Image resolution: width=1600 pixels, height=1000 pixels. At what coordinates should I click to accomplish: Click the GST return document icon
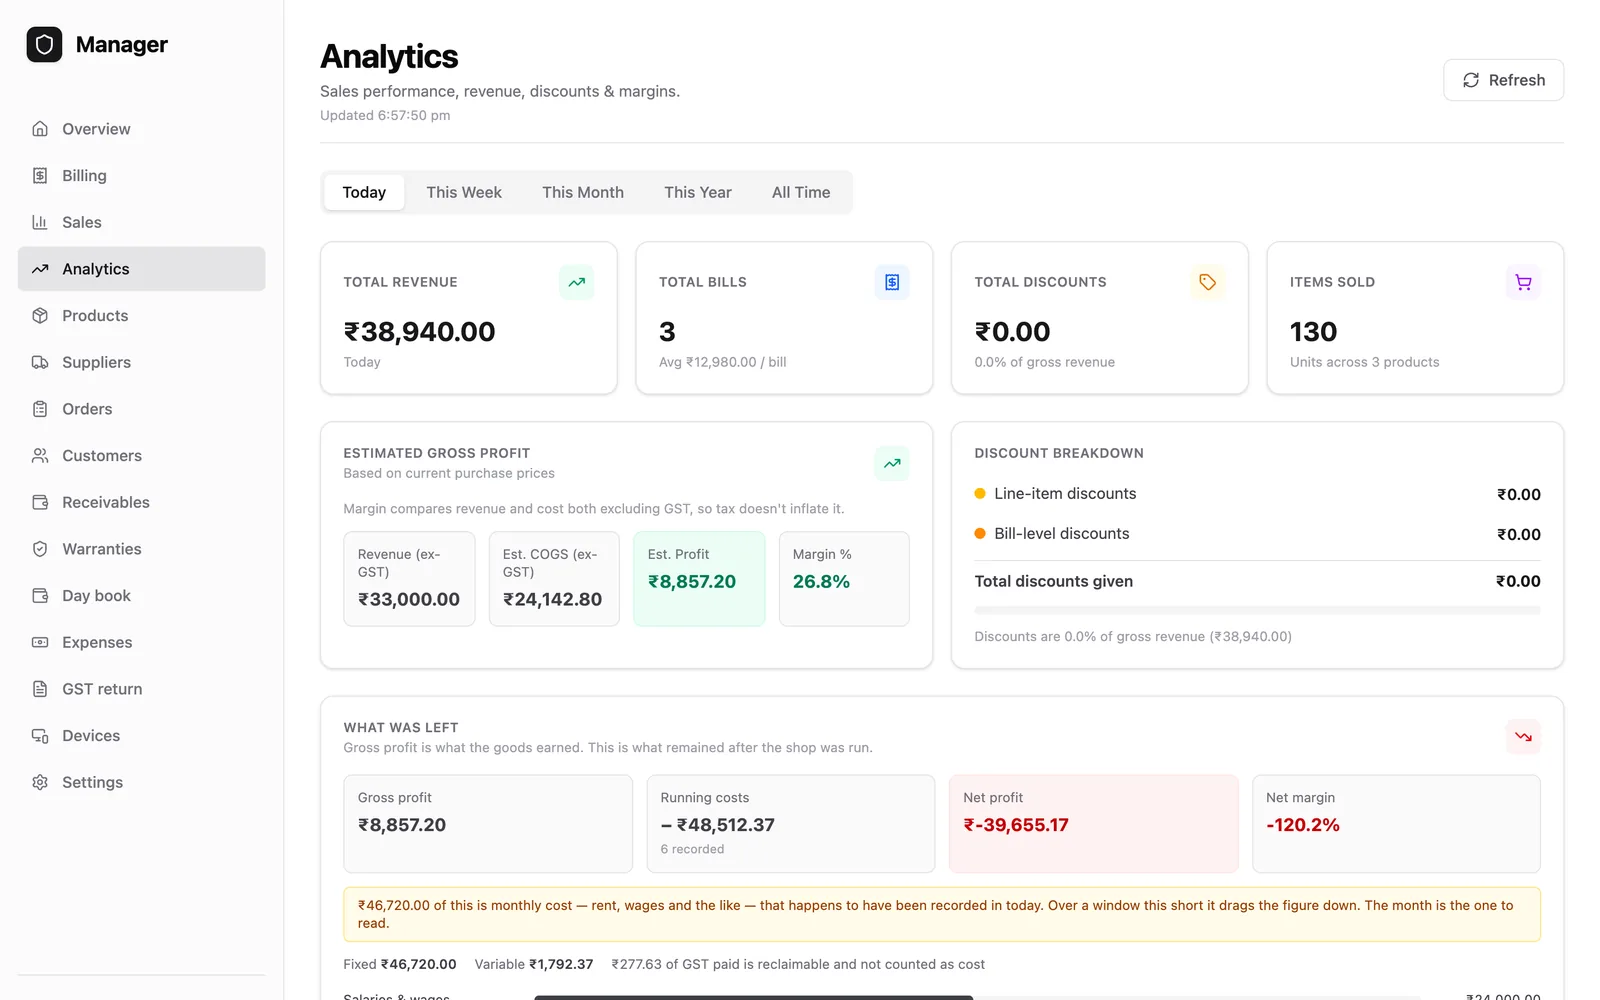(40, 689)
